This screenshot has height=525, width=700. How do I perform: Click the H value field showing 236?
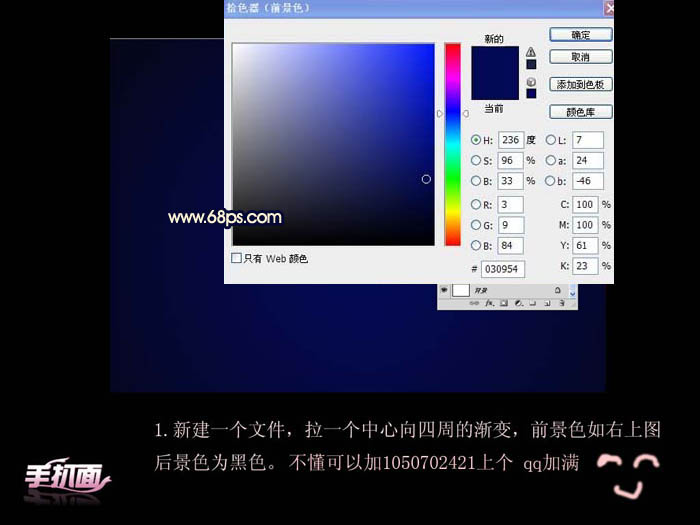point(511,140)
